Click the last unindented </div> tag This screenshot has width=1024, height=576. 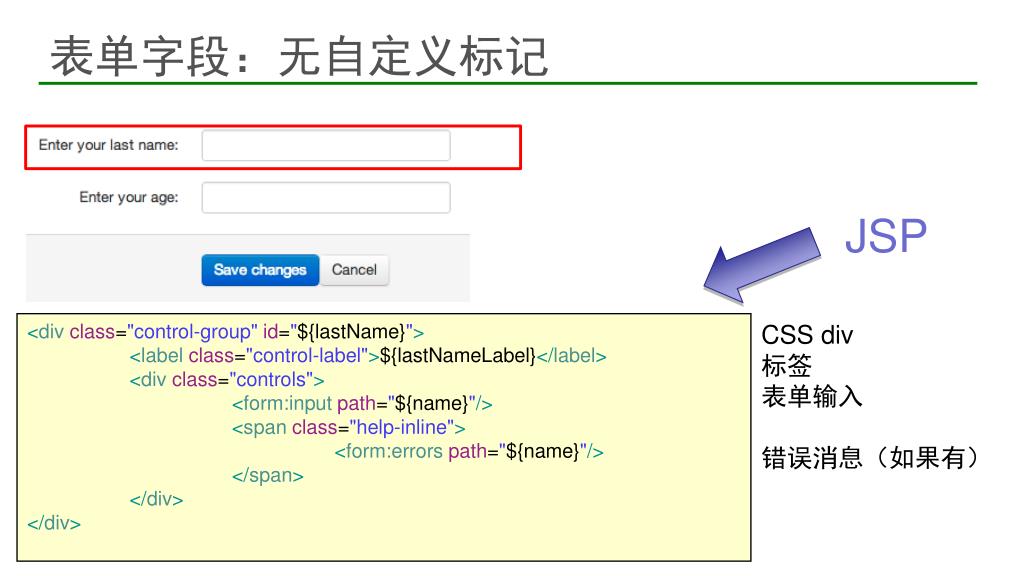click(x=54, y=523)
